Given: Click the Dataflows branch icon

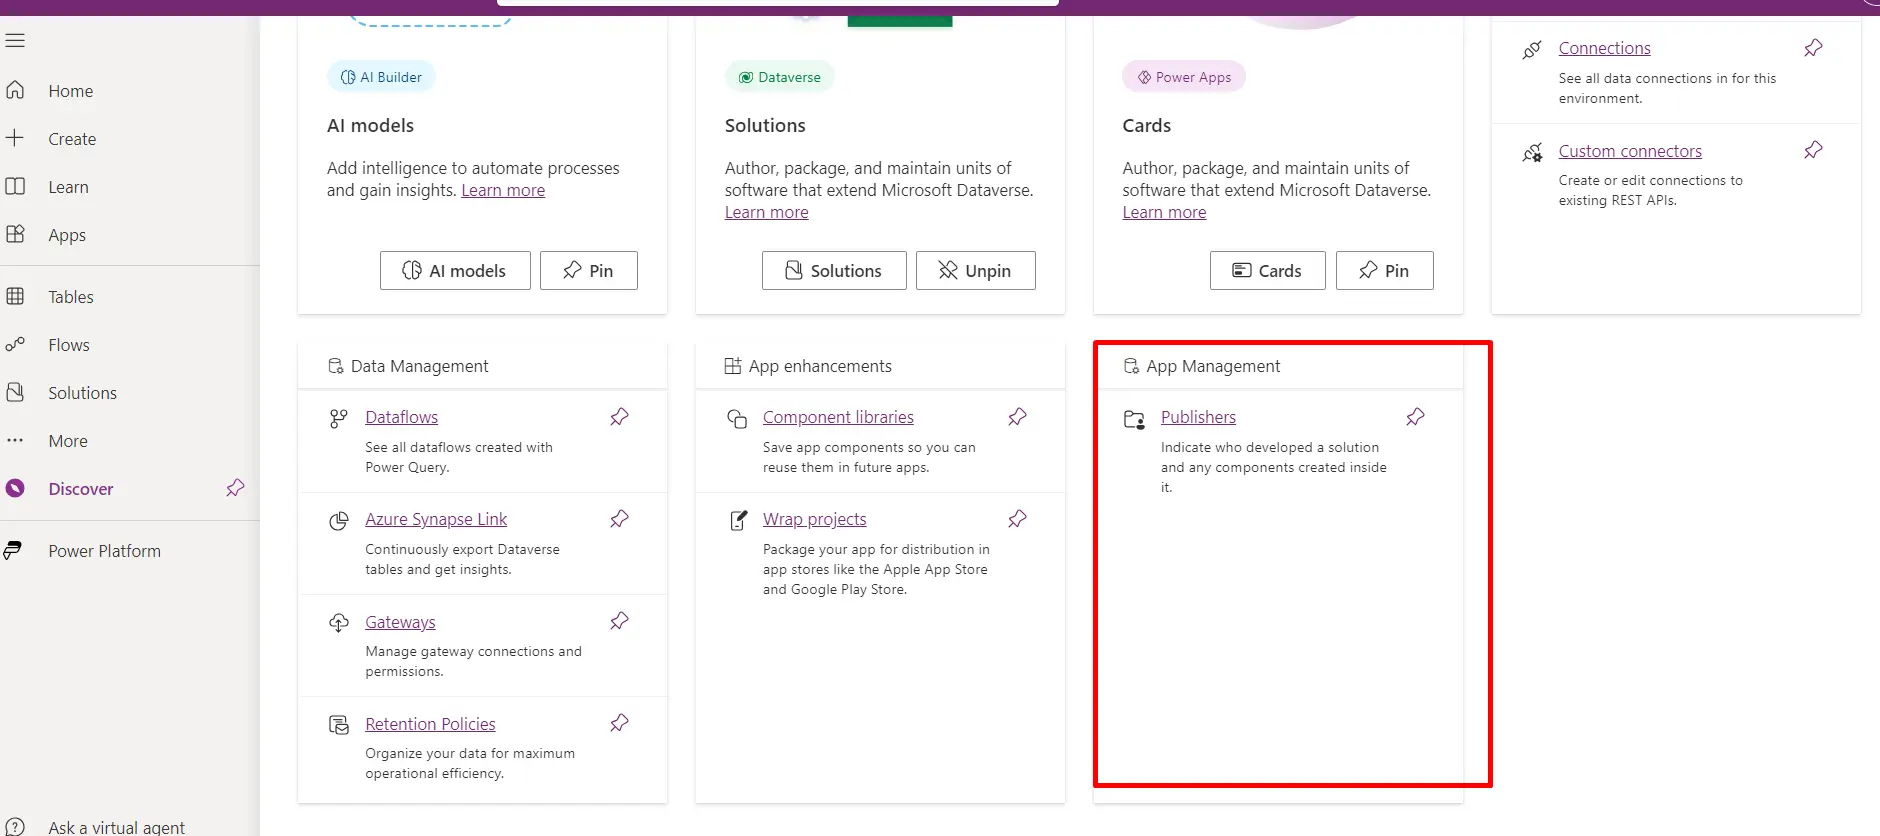Looking at the screenshot, I should pyautogui.click(x=339, y=418).
